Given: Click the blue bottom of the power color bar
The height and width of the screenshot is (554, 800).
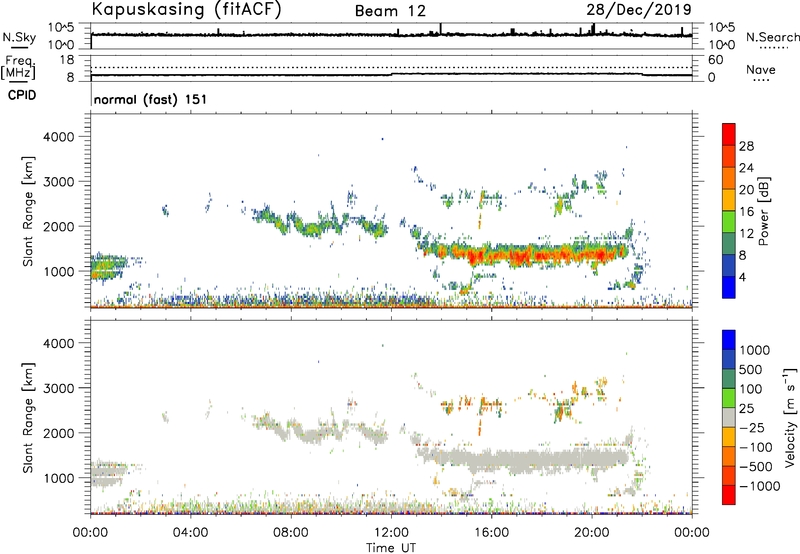Looking at the screenshot, I should (x=729, y=287).
